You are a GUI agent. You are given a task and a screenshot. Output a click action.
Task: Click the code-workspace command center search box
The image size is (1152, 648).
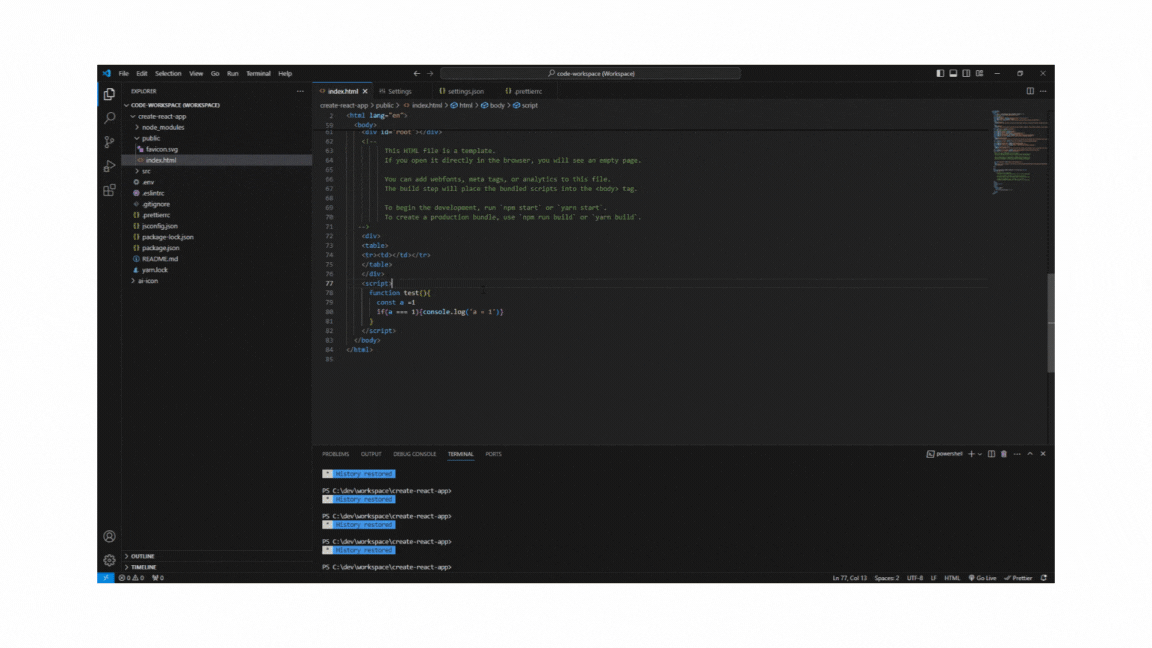pyautogui.click(x=591, y=73)
